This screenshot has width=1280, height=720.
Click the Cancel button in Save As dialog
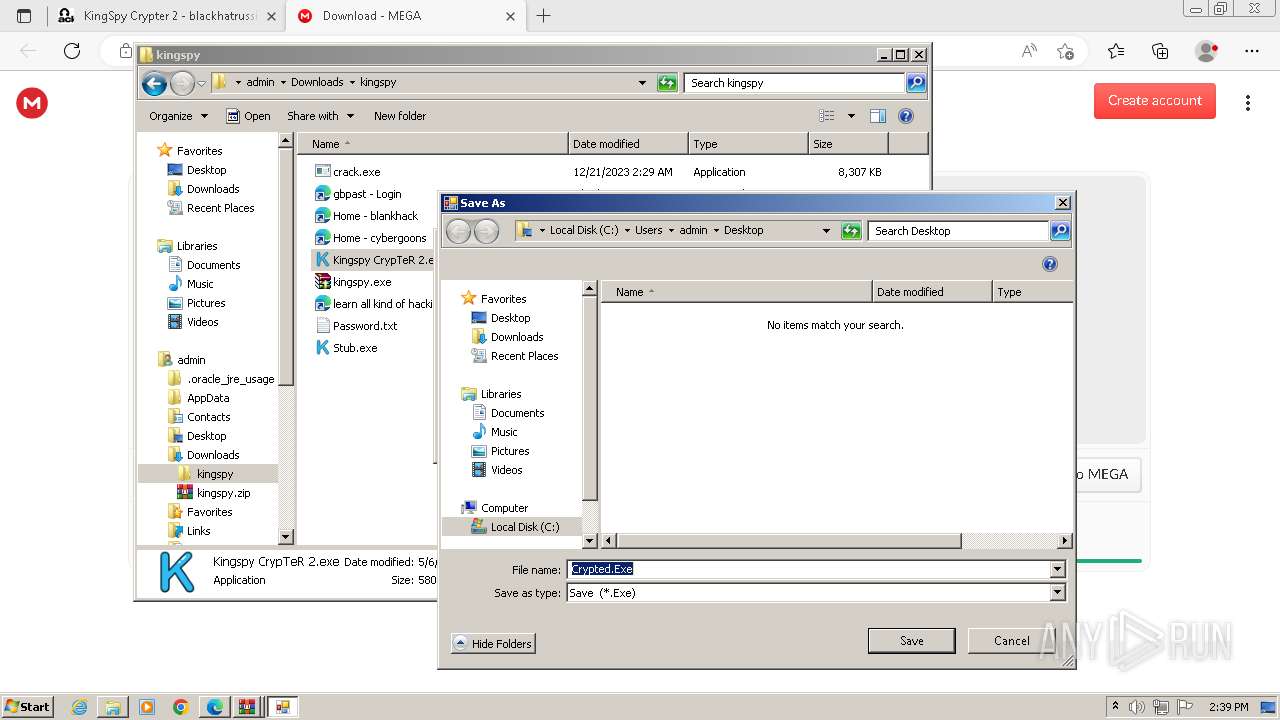pyautogui.click(x=1011, y=641)
